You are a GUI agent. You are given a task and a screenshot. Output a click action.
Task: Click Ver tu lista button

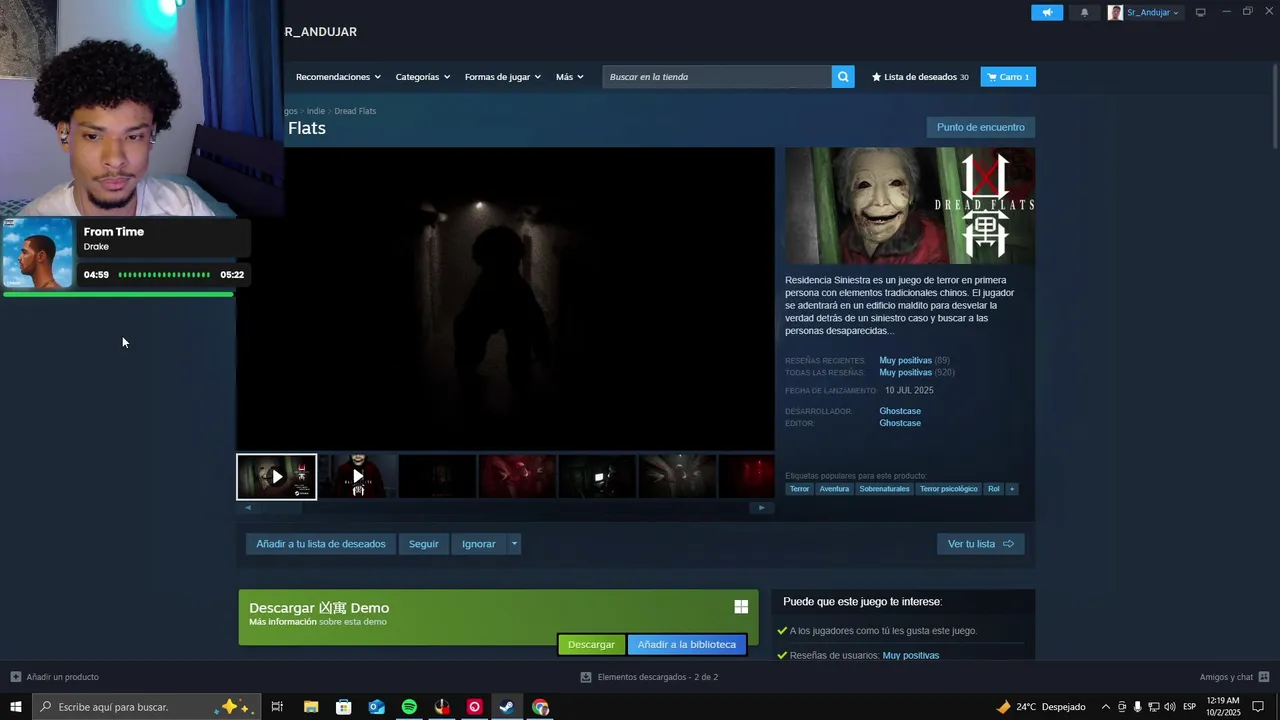(x=980, y=544)
